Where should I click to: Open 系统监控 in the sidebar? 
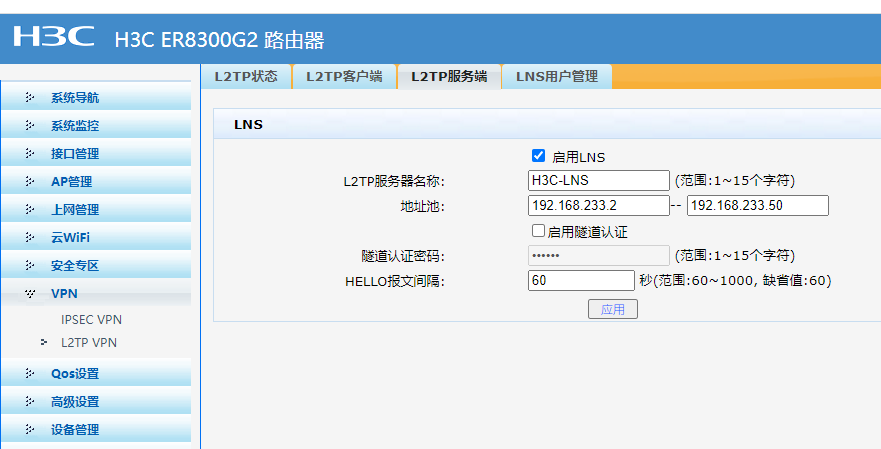(x=96, y=125)
